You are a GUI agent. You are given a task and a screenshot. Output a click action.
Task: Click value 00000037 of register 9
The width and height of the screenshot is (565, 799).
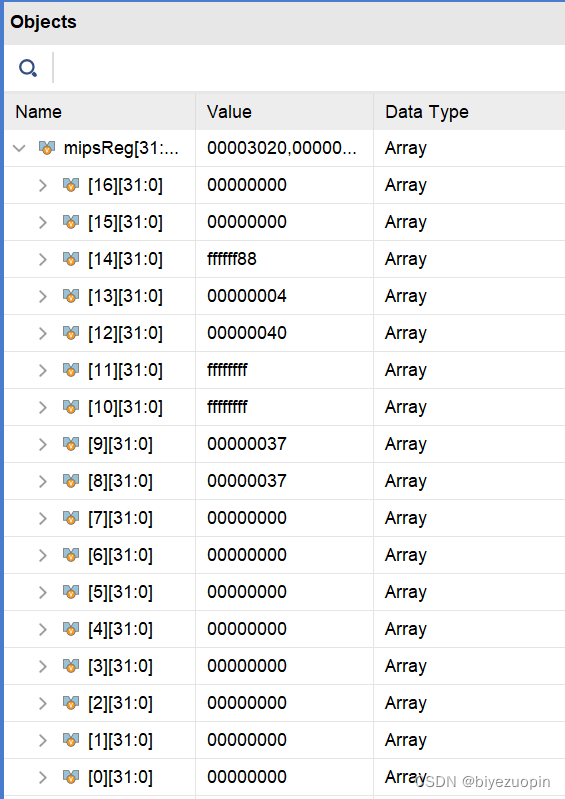(x=247, y=444)
